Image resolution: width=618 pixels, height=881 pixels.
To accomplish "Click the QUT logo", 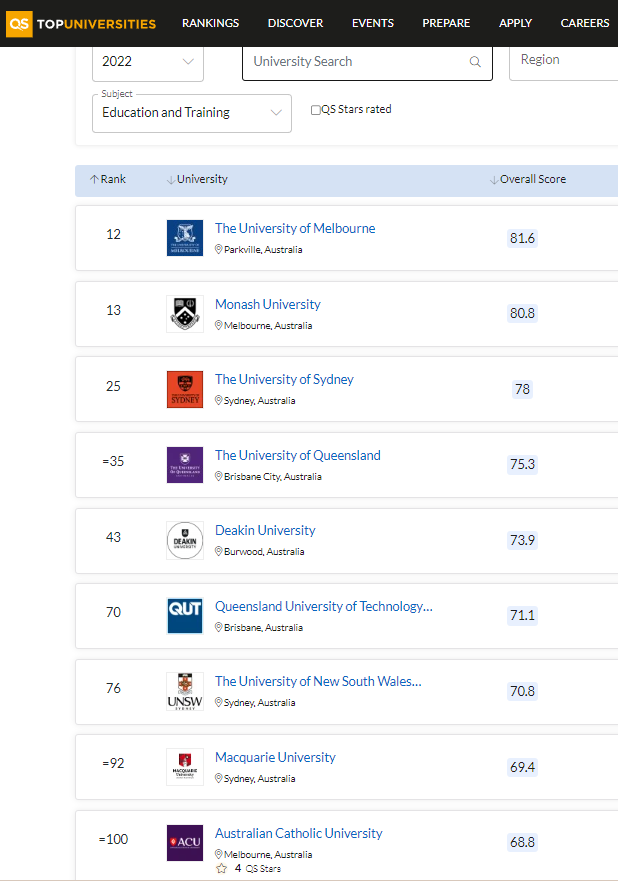I will point(185,616).
